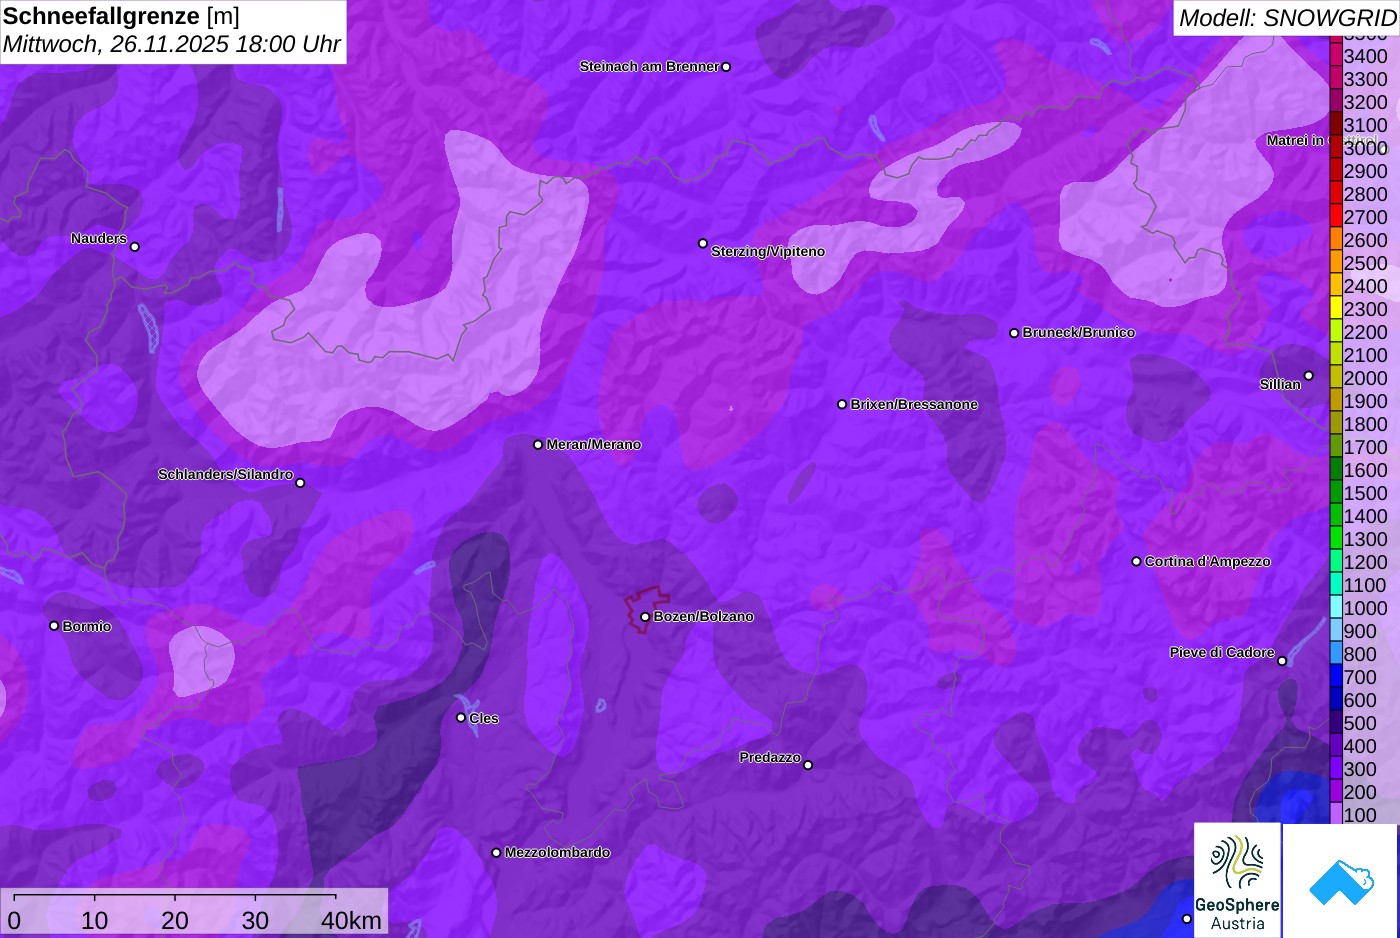This screenshot has width=1400, height=938.
Task: Click the Modell: SNOWGRID label
Action: coord(1286,18)
